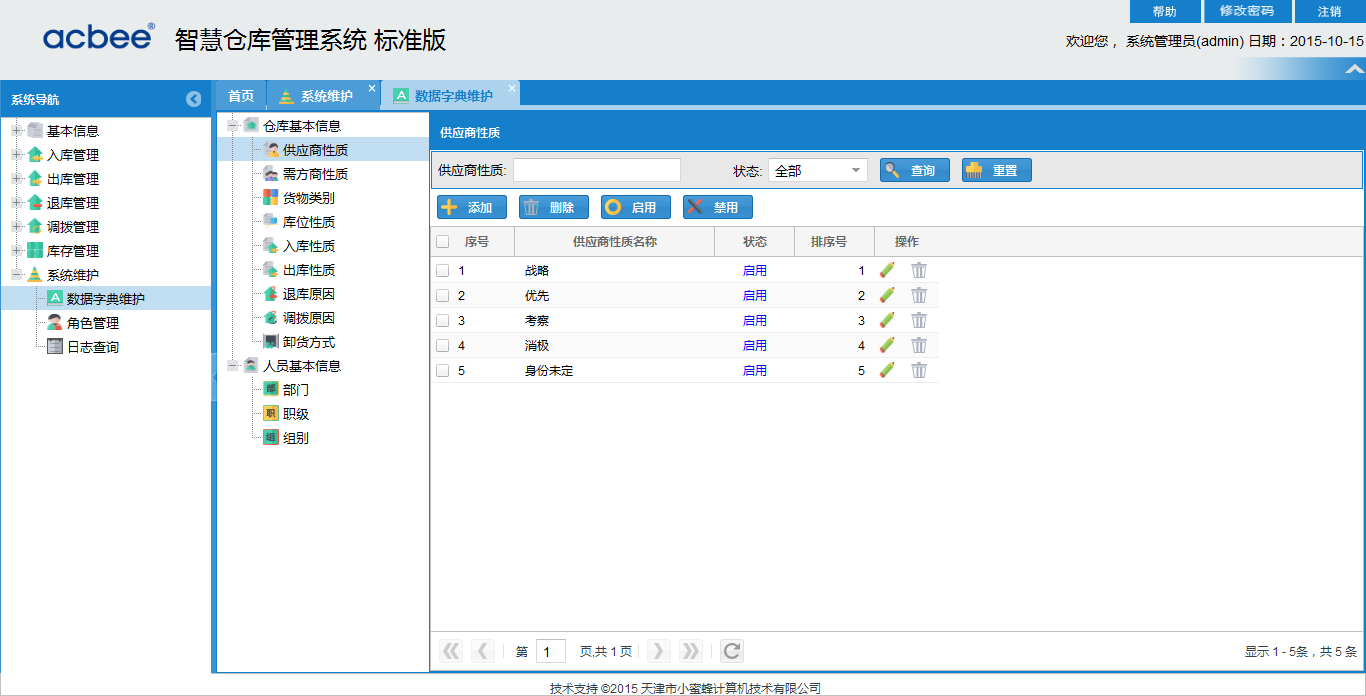Open 货物类别 in the dictionary tree

pos(308,198)
